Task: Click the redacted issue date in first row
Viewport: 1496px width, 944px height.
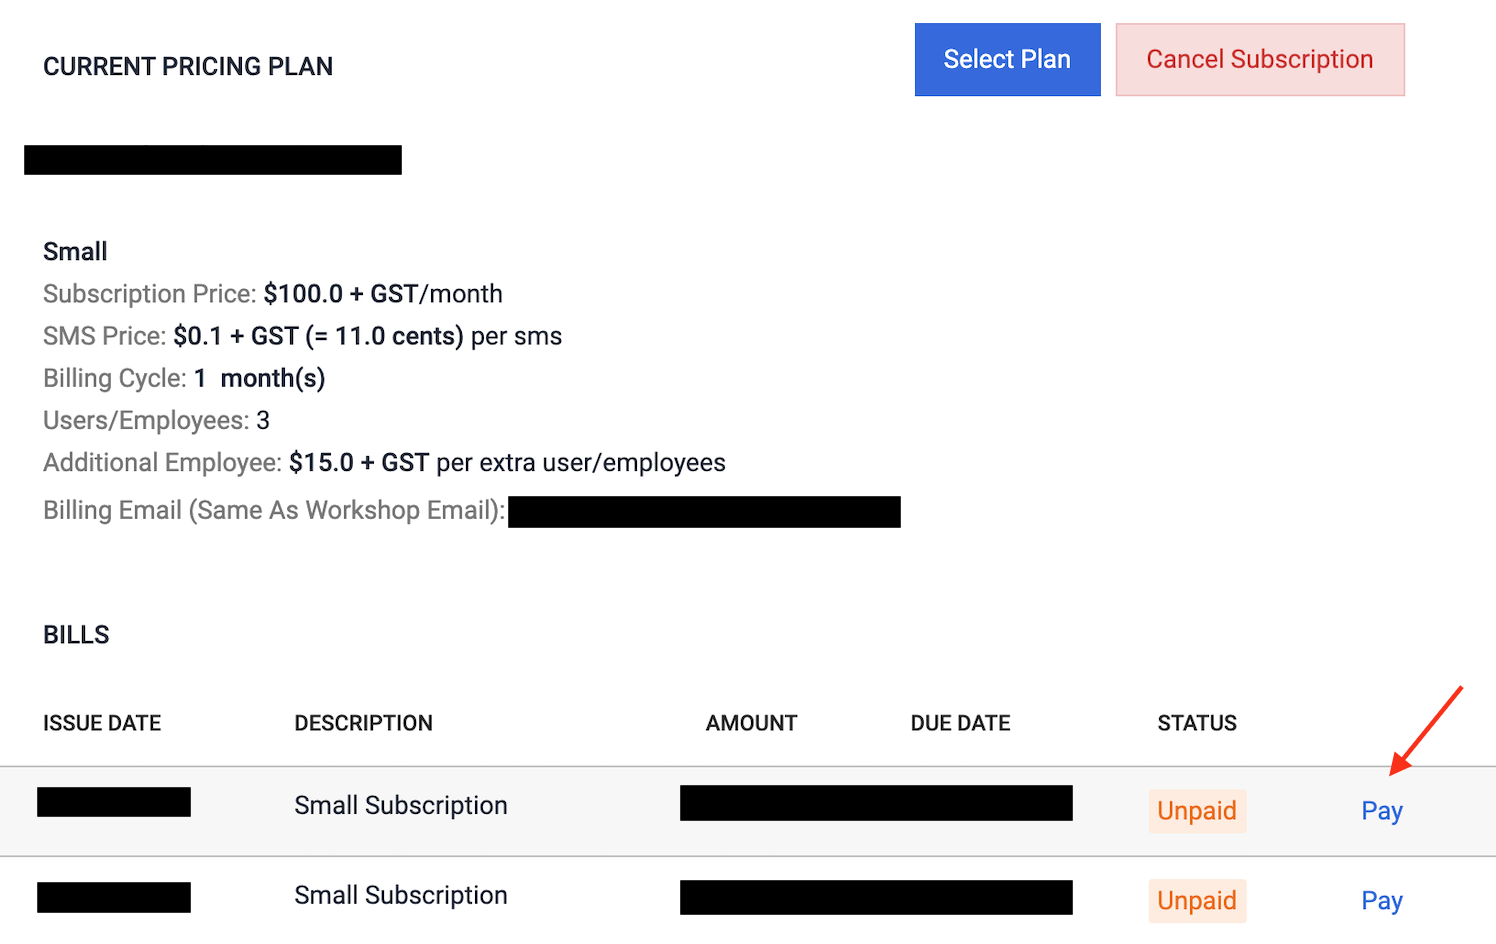Action: coord(114,802)
